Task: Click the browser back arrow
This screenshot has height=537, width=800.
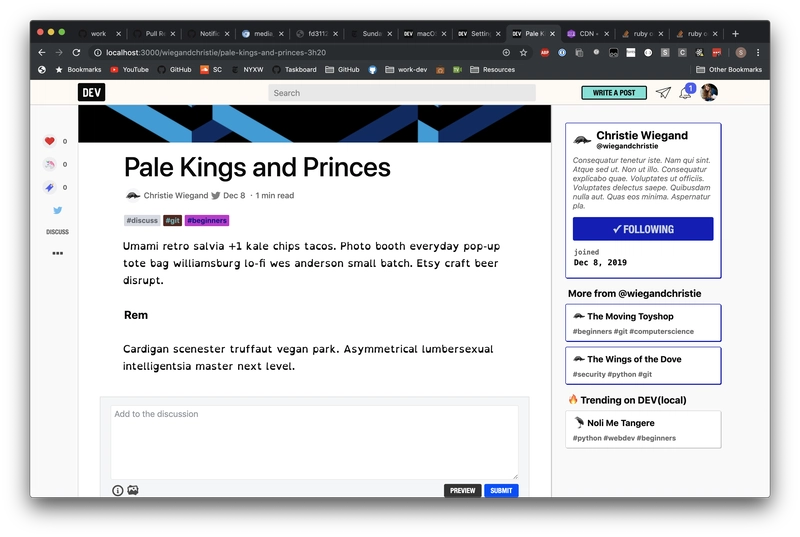Action: click(42, 53)
